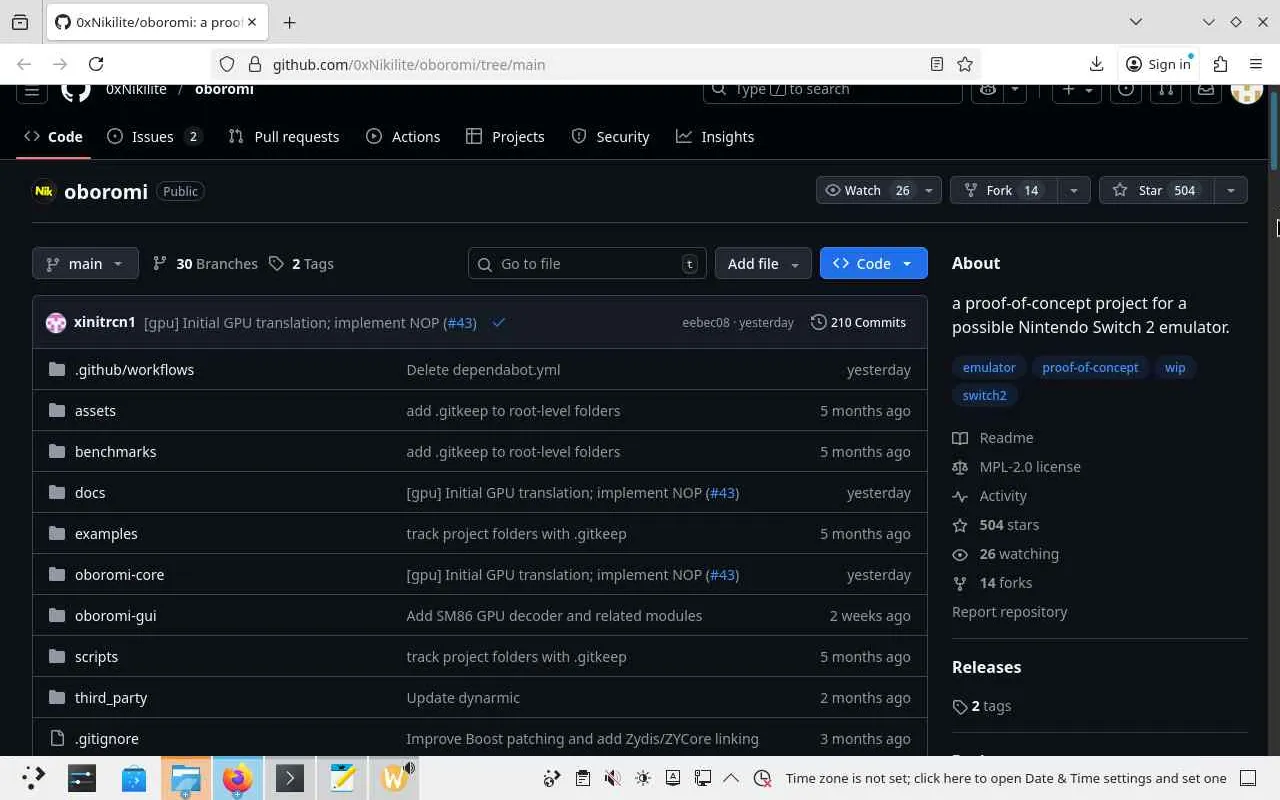This screenshot has width=1280, height=800.
Task: Toggle reader view icon in address bar
Action: [x=937, y=64]
